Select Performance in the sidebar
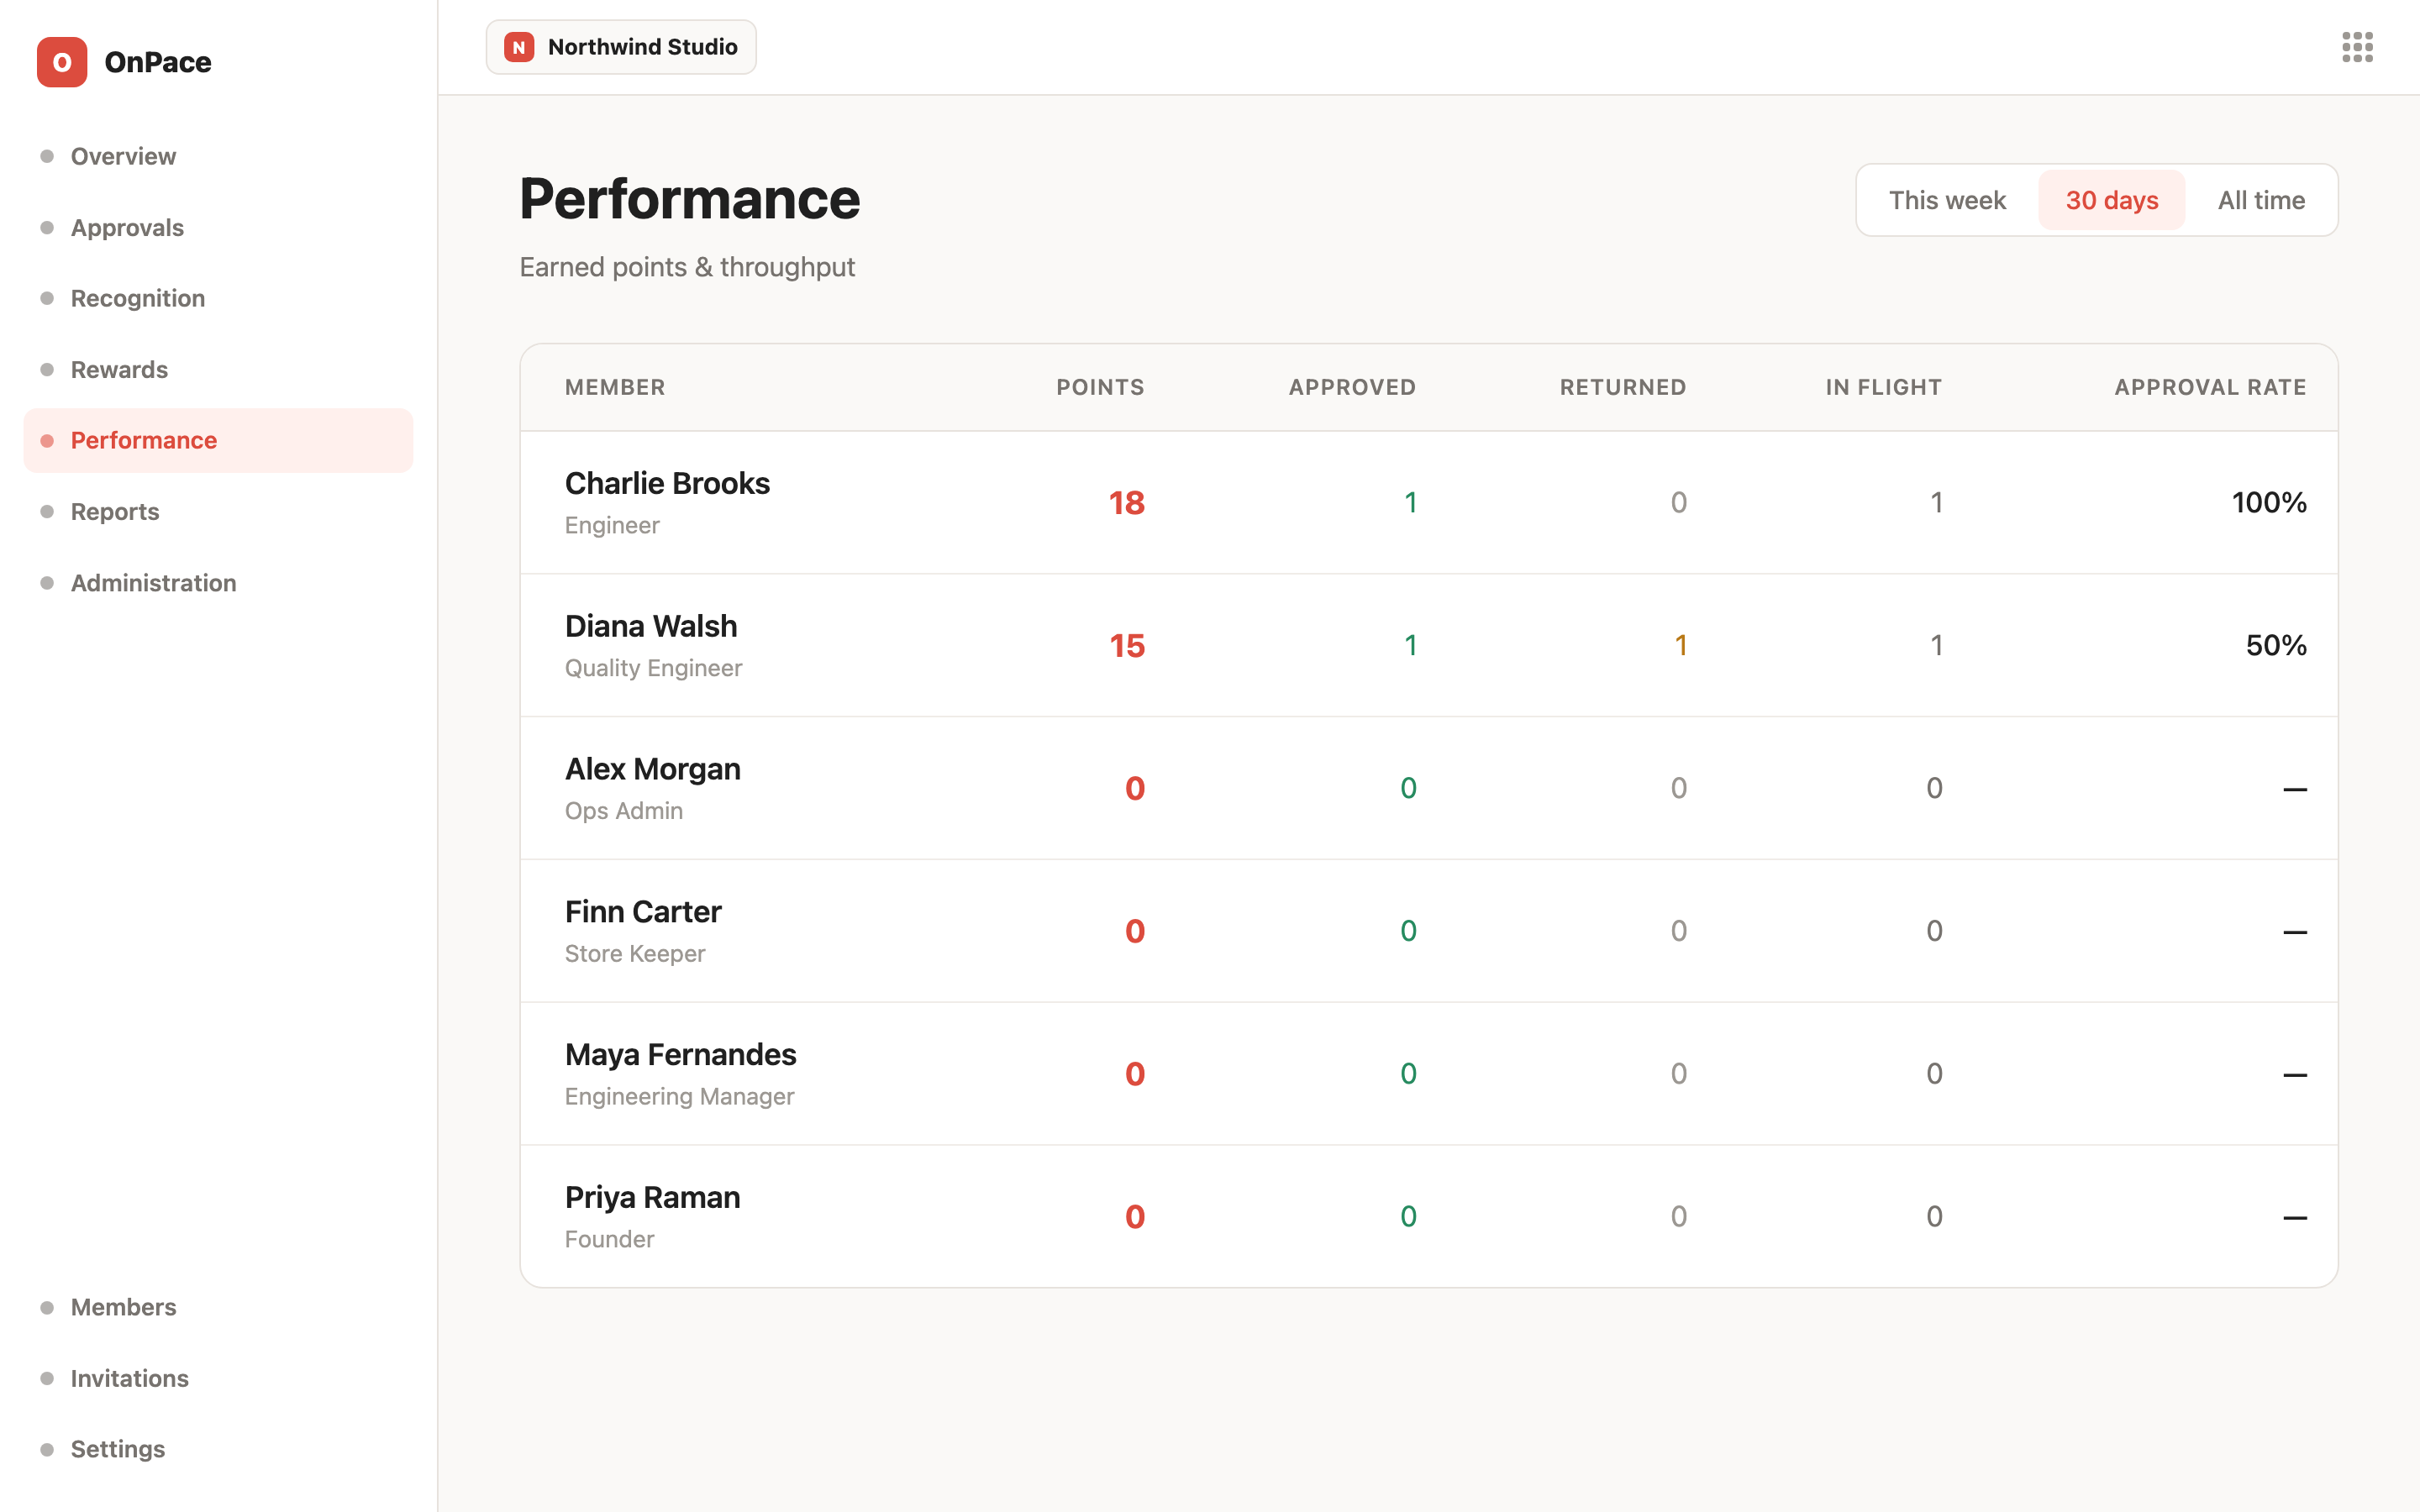Viewport: 2420px width, 1512px height. tap(218, 440)
